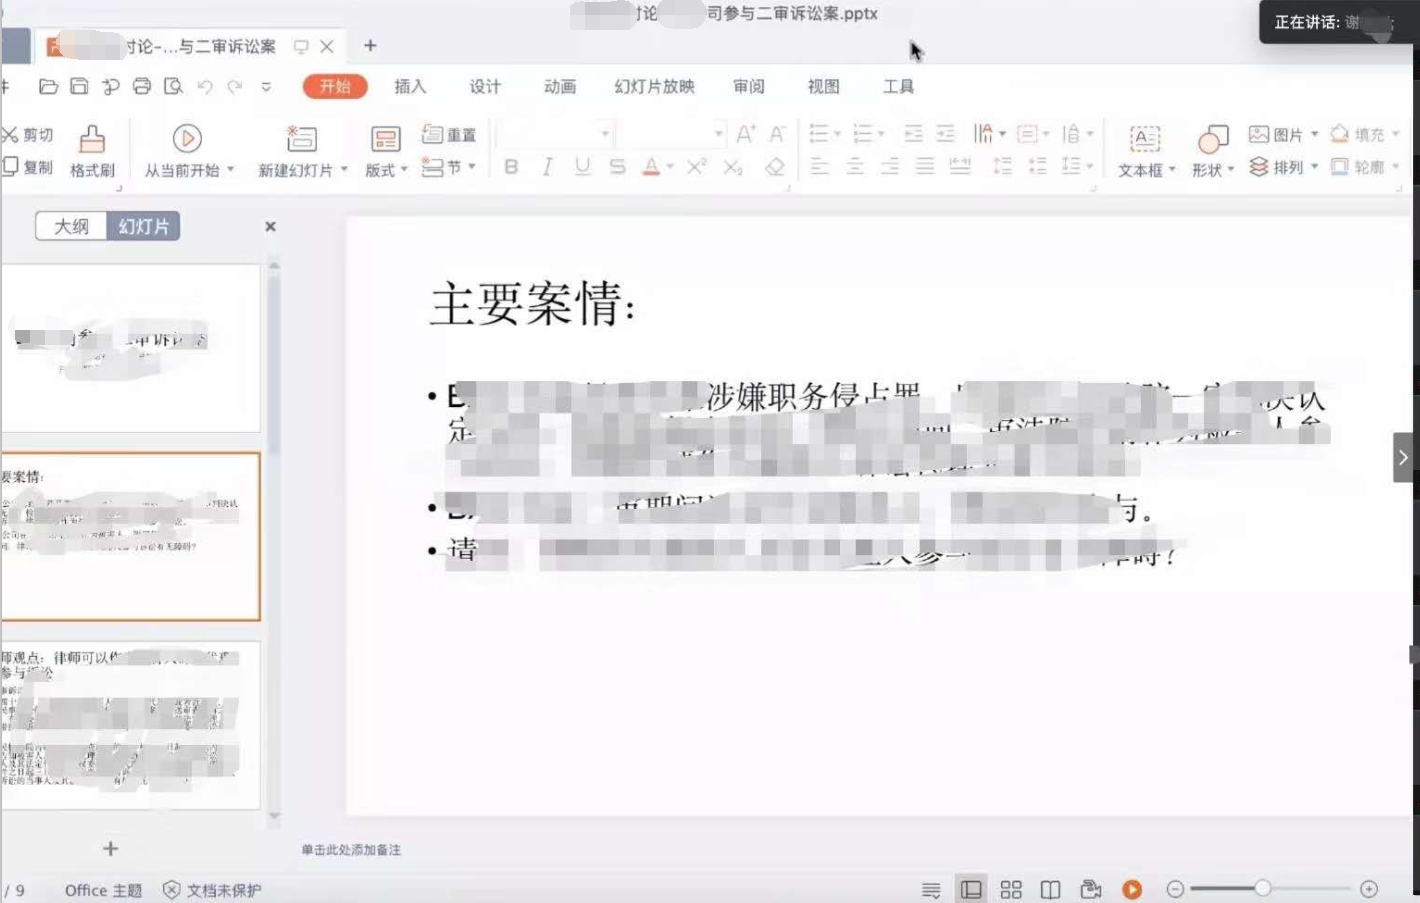Center-align the text
This screenshot has height=903, width=1420.
[855, 167]
